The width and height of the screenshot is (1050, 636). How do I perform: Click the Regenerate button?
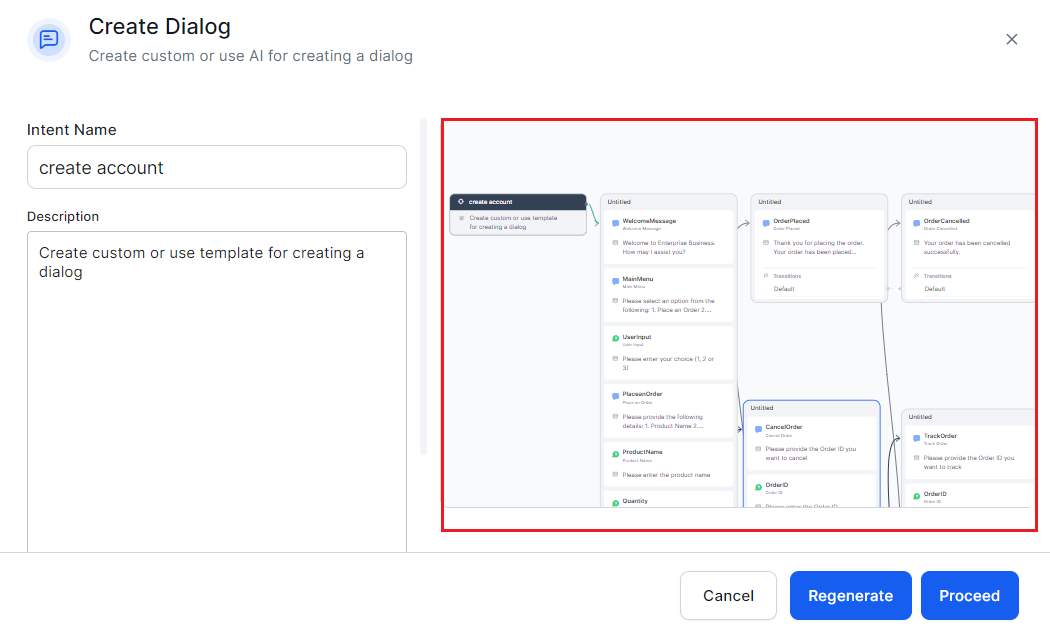850,595
